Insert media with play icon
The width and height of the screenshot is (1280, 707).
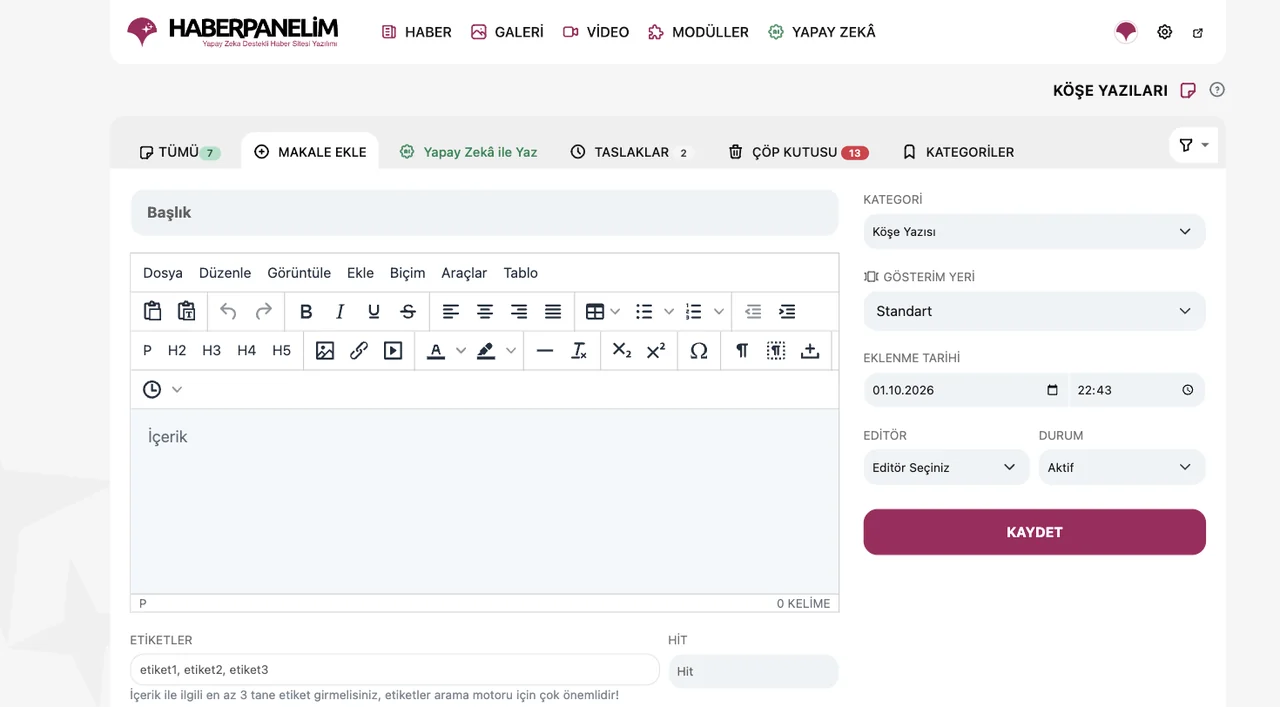(393, 350)
